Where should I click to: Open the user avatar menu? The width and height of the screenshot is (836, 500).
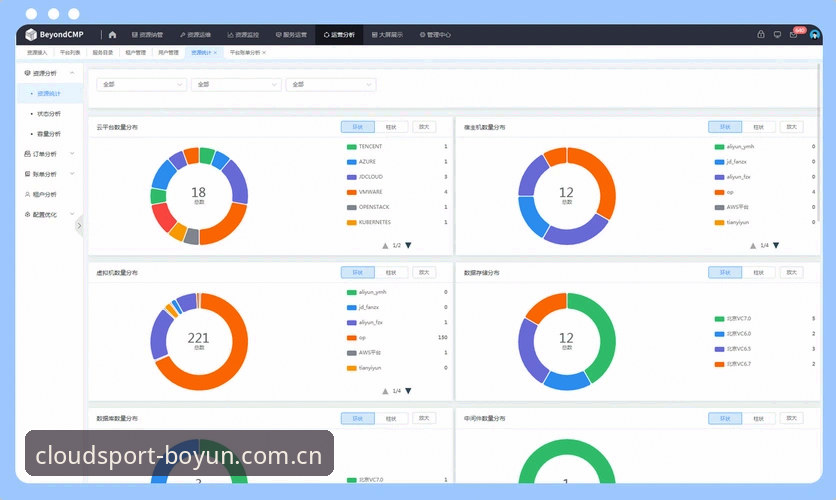(x=814, y=35)
